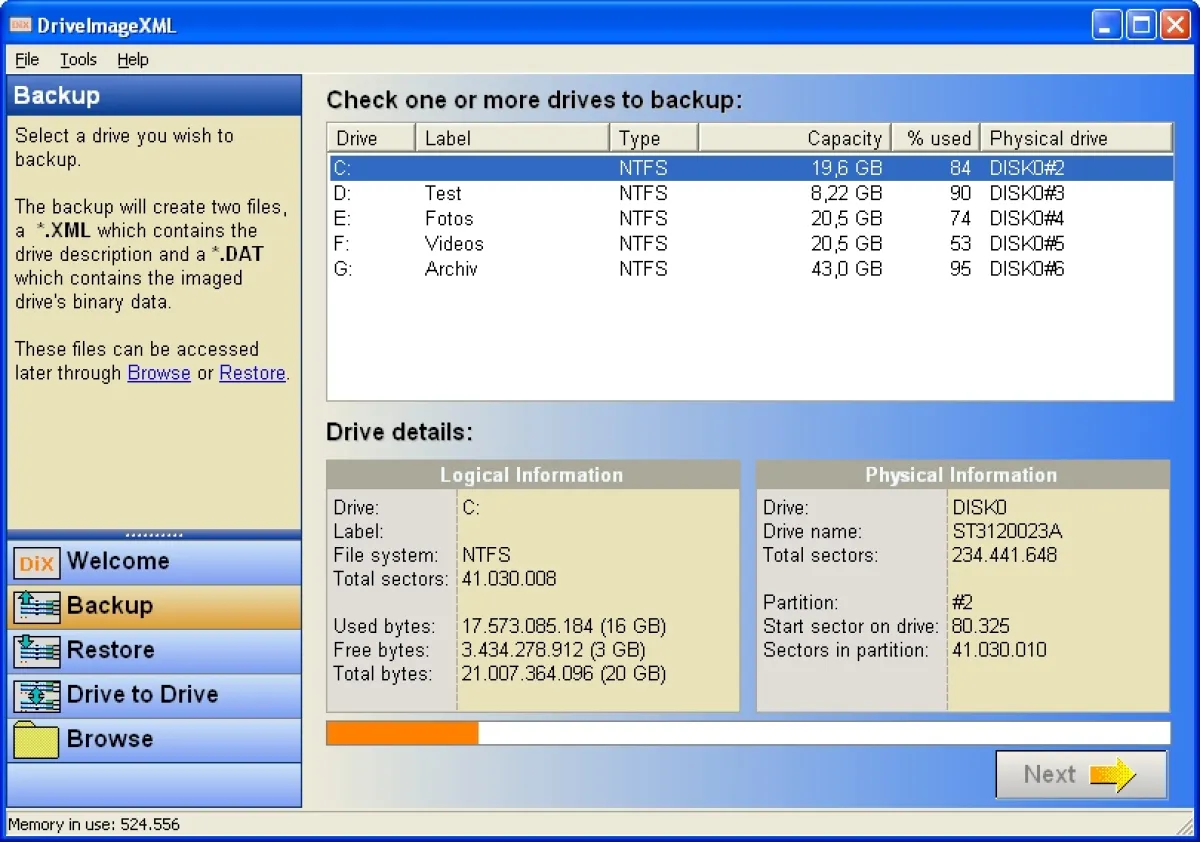
Task: Select drive E: labeled Fotos
Action: pos(448,219)
